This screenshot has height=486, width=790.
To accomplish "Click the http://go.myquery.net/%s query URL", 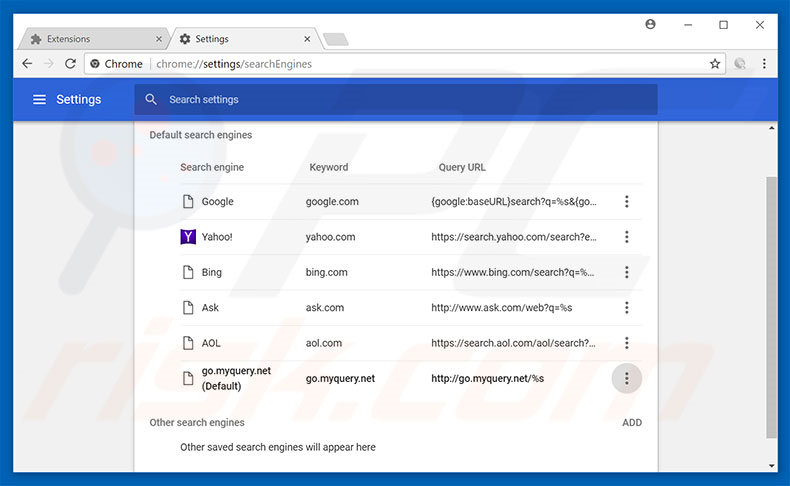I will [x=488, y=378].
